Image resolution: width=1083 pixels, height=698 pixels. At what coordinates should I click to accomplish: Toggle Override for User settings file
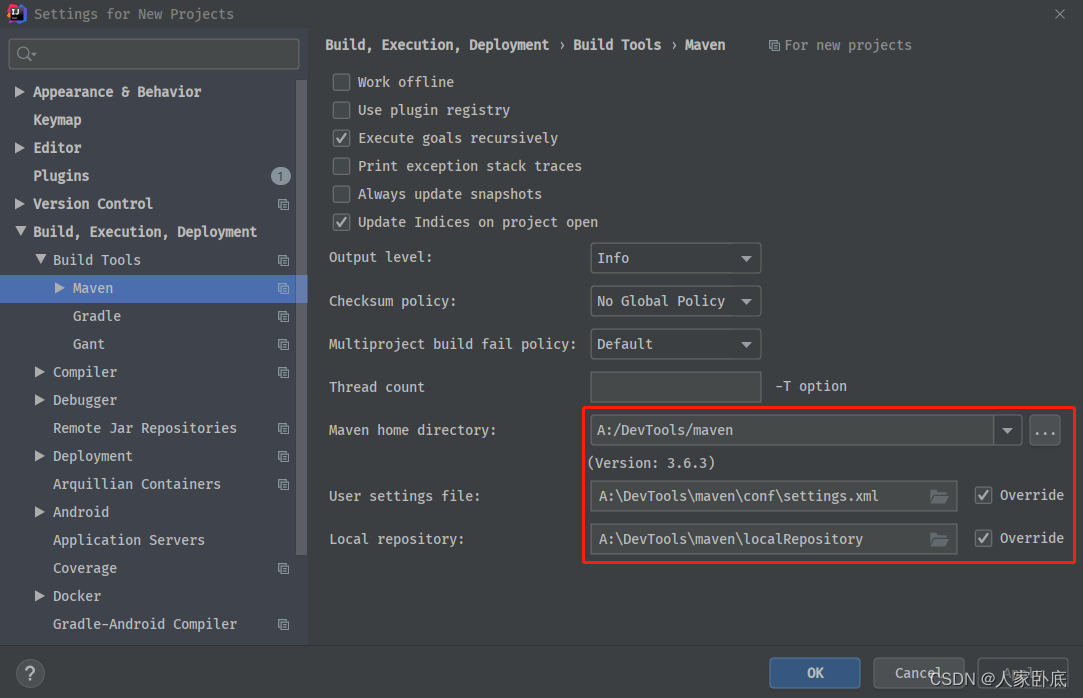[x=984, y=495]
